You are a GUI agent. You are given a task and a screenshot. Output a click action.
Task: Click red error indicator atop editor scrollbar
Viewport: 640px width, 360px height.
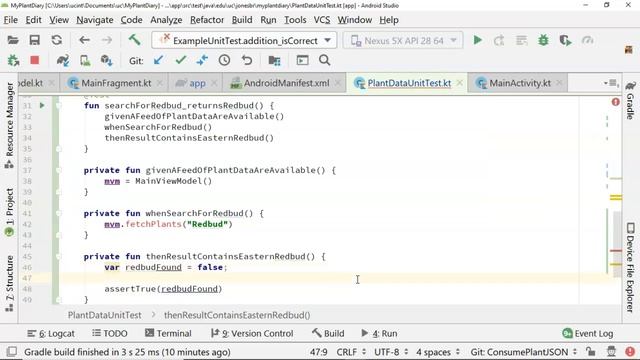tap(616, 102)
